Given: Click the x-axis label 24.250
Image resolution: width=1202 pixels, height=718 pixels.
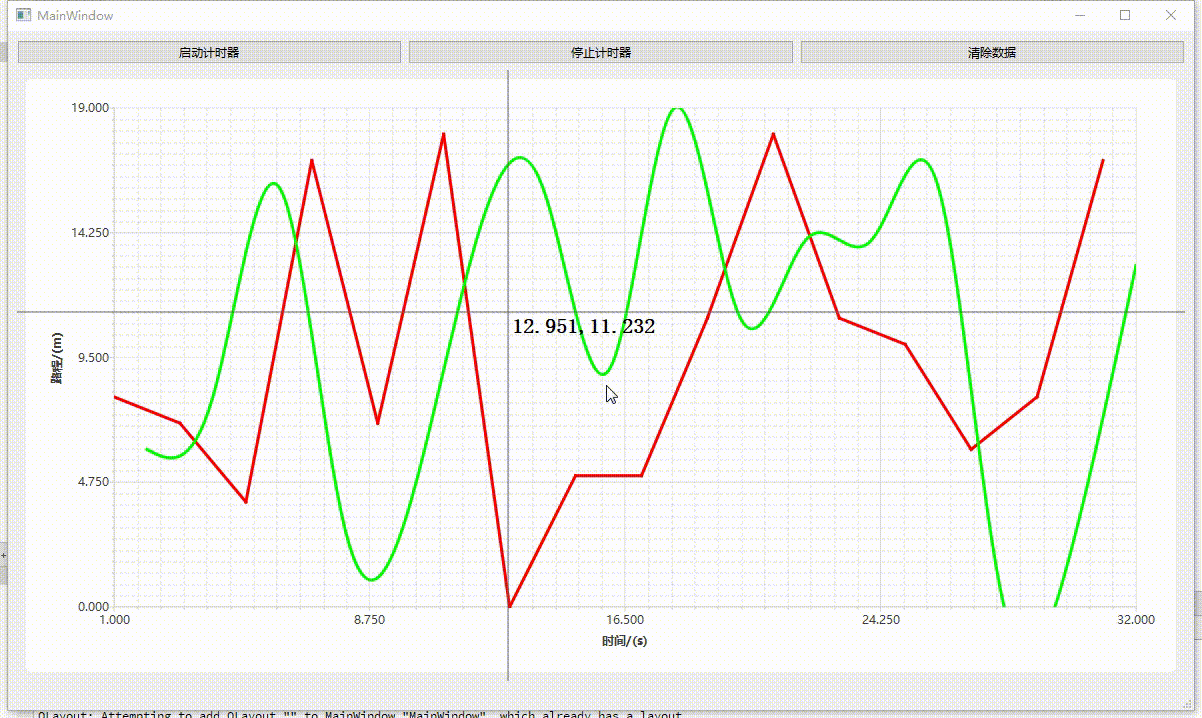Looking at the screenshot, I should [x=881, y=620].
